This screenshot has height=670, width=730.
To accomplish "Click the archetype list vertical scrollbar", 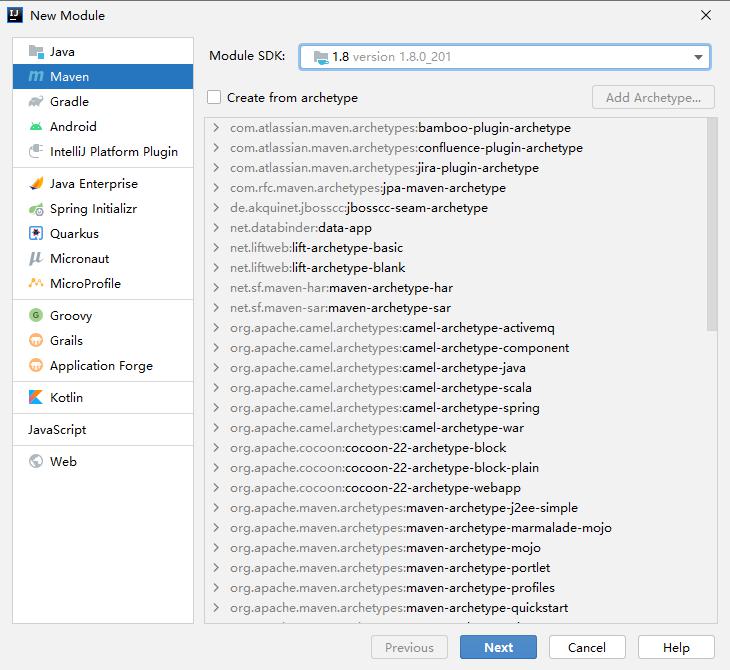I will pos(711,224).
